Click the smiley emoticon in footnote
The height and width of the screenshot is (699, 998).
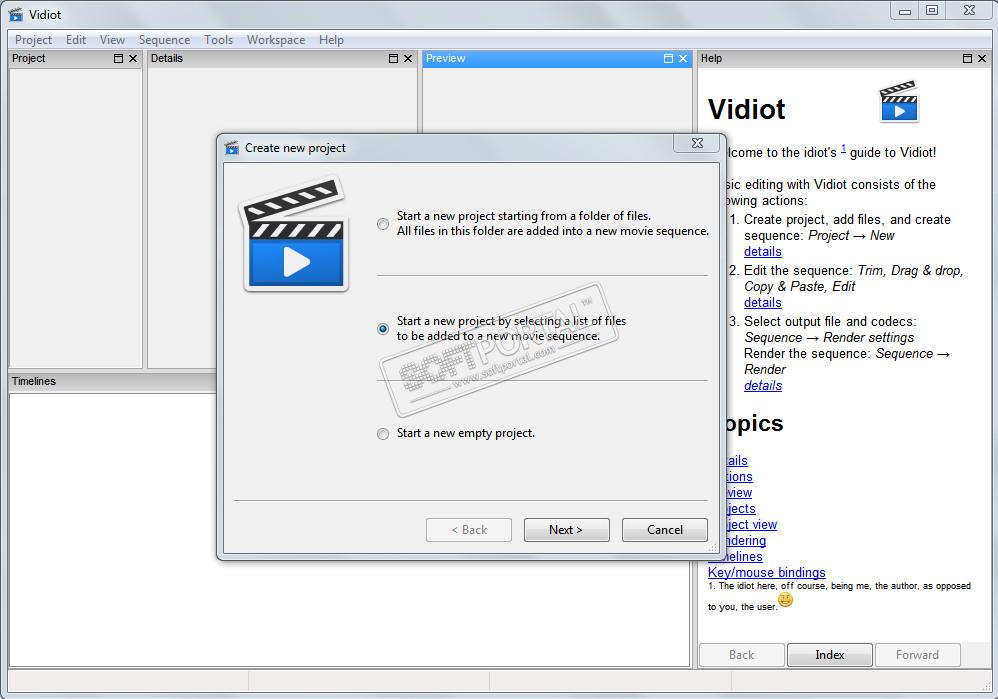coord(786,600)
